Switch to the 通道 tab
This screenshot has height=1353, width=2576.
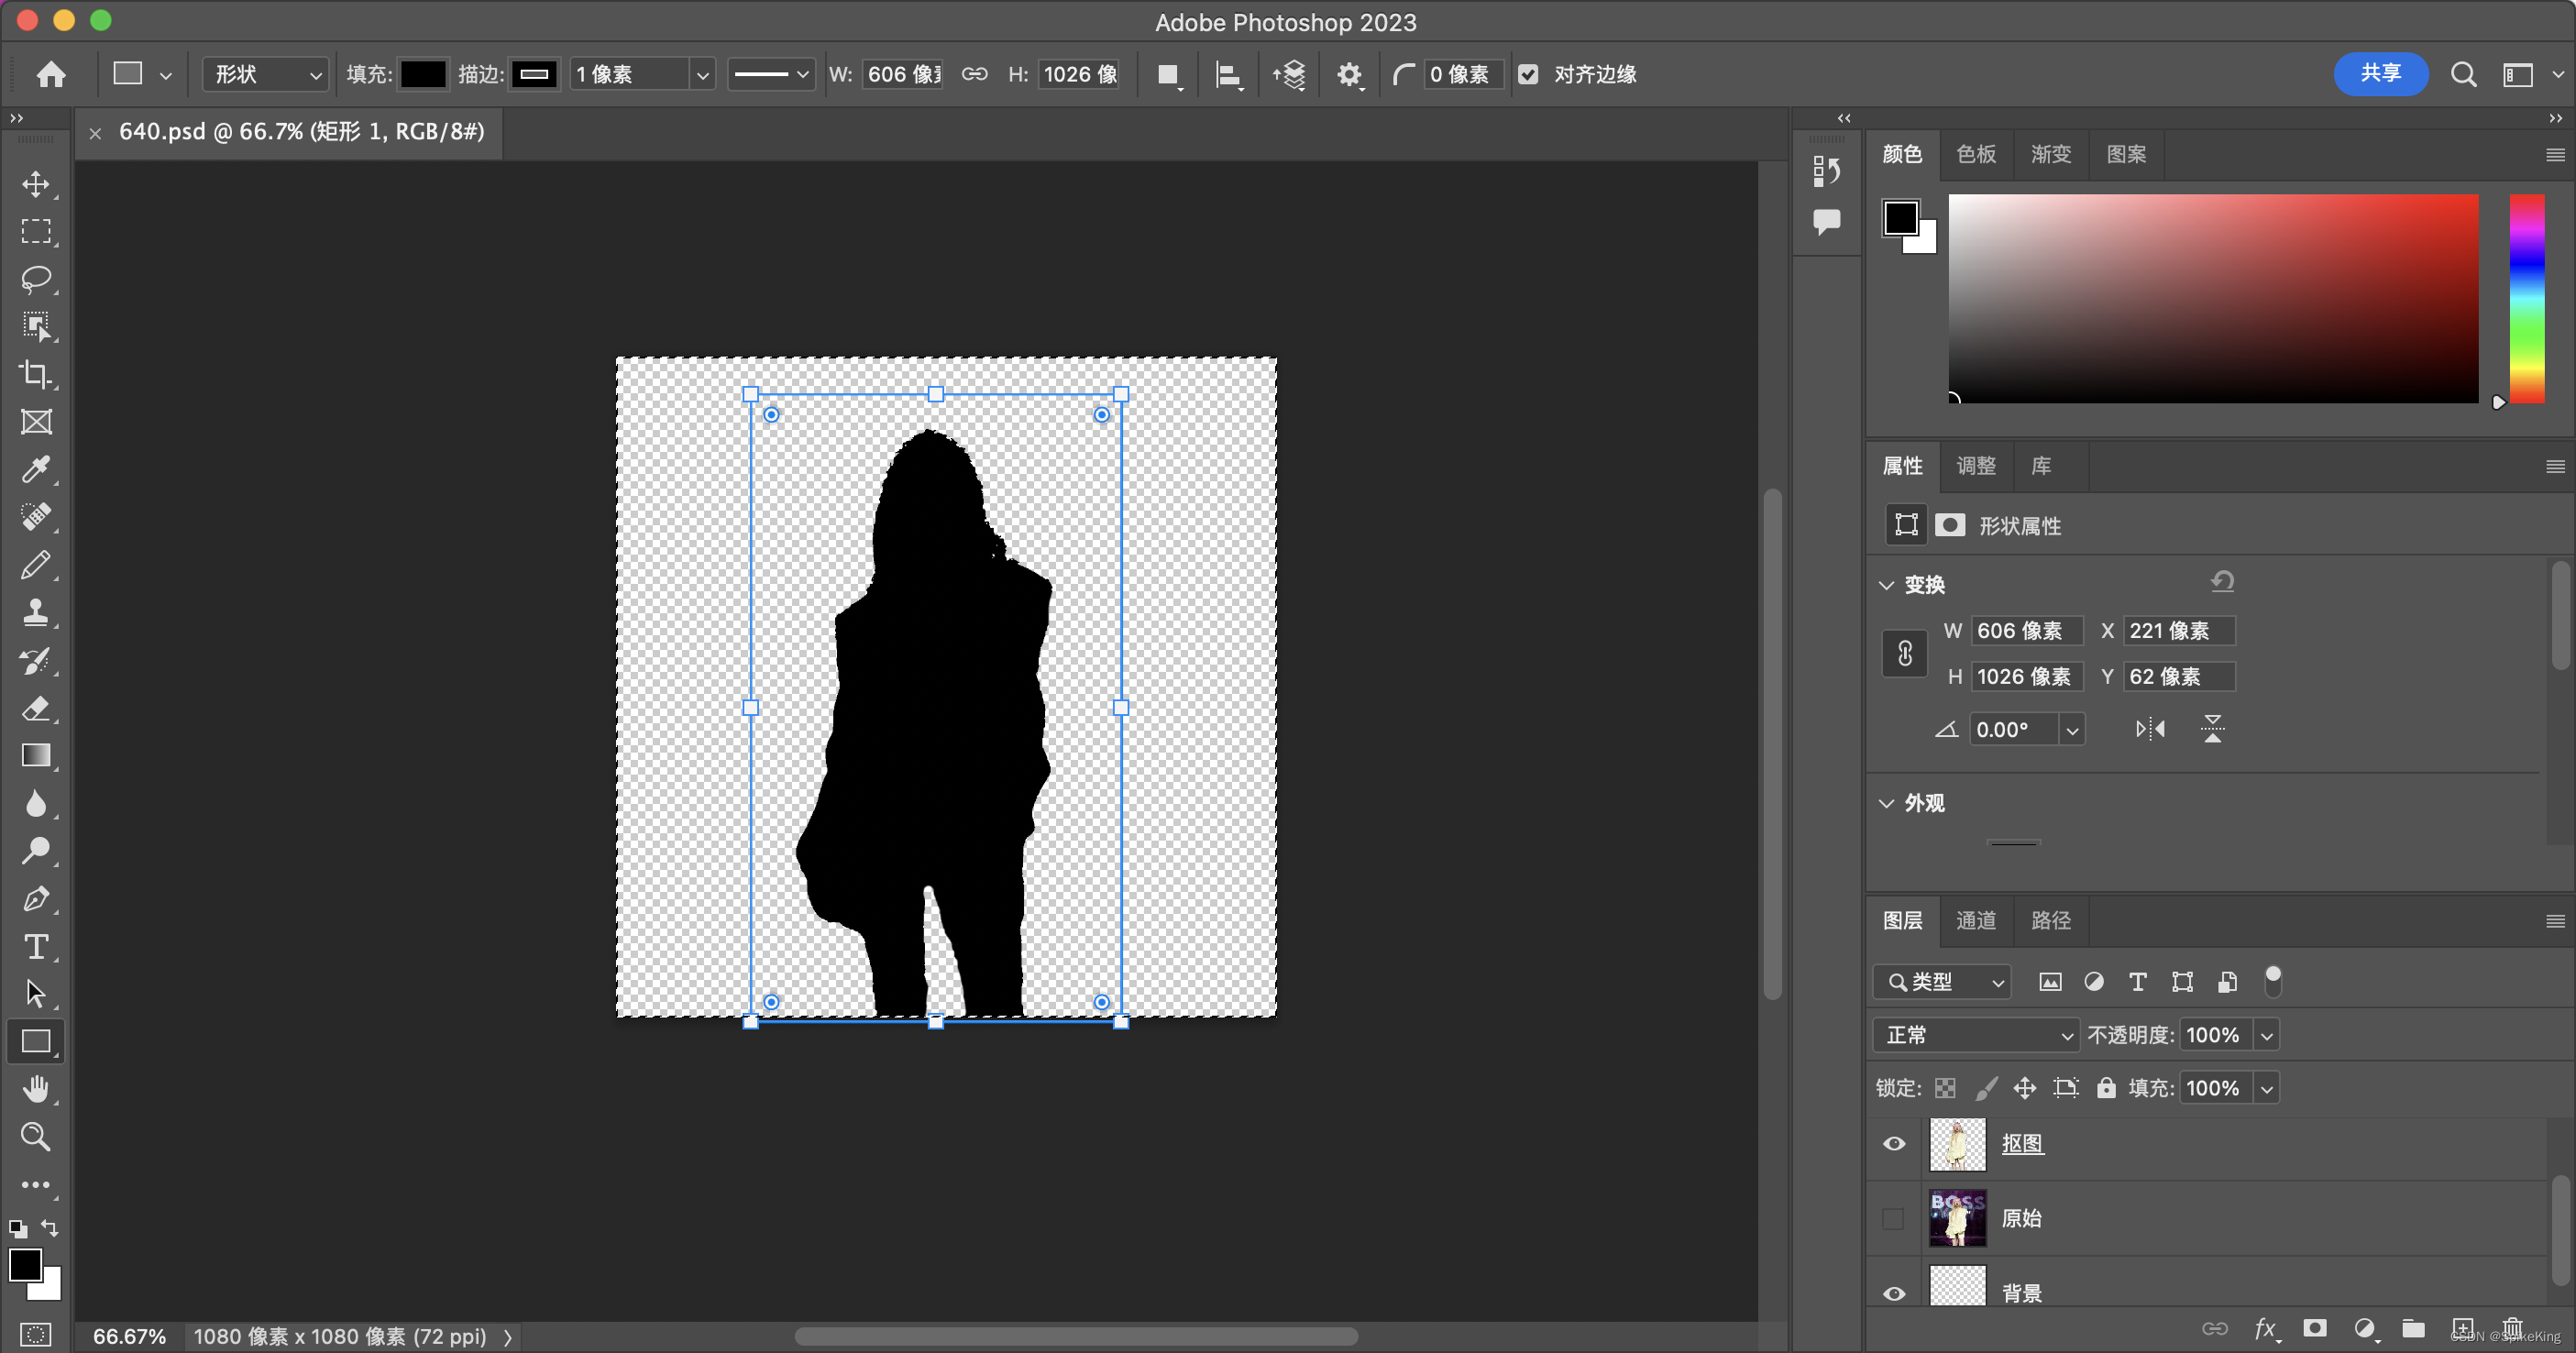click(x=1975, y=920)
